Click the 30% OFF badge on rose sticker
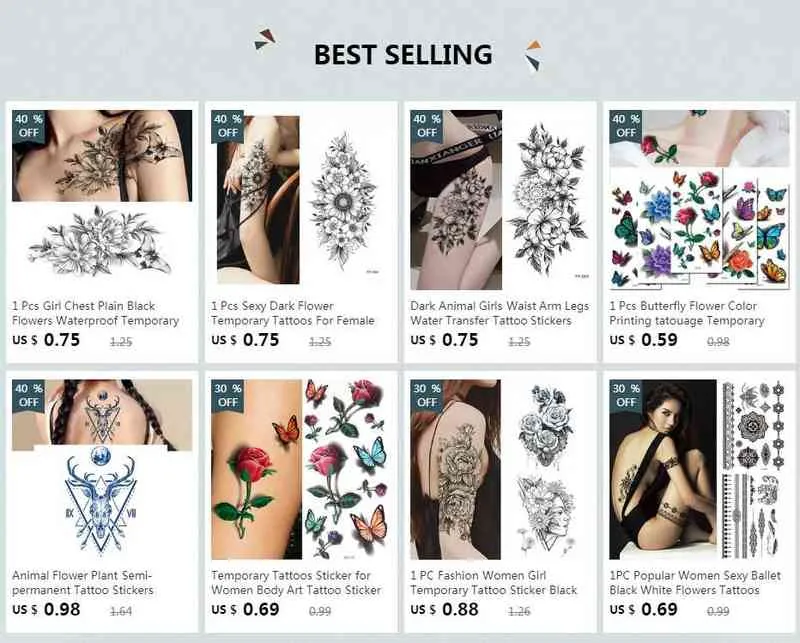This screenshot has height=643, width=800. pyautogui.click(x=228, y=395)
